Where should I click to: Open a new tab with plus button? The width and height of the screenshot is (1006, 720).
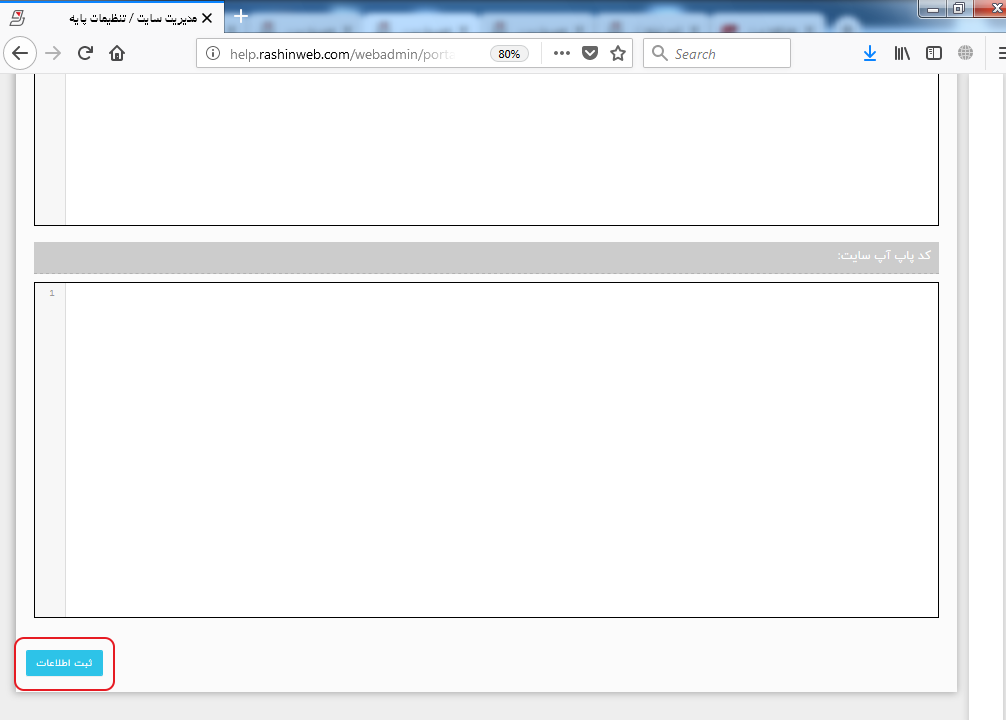(241, 16)
